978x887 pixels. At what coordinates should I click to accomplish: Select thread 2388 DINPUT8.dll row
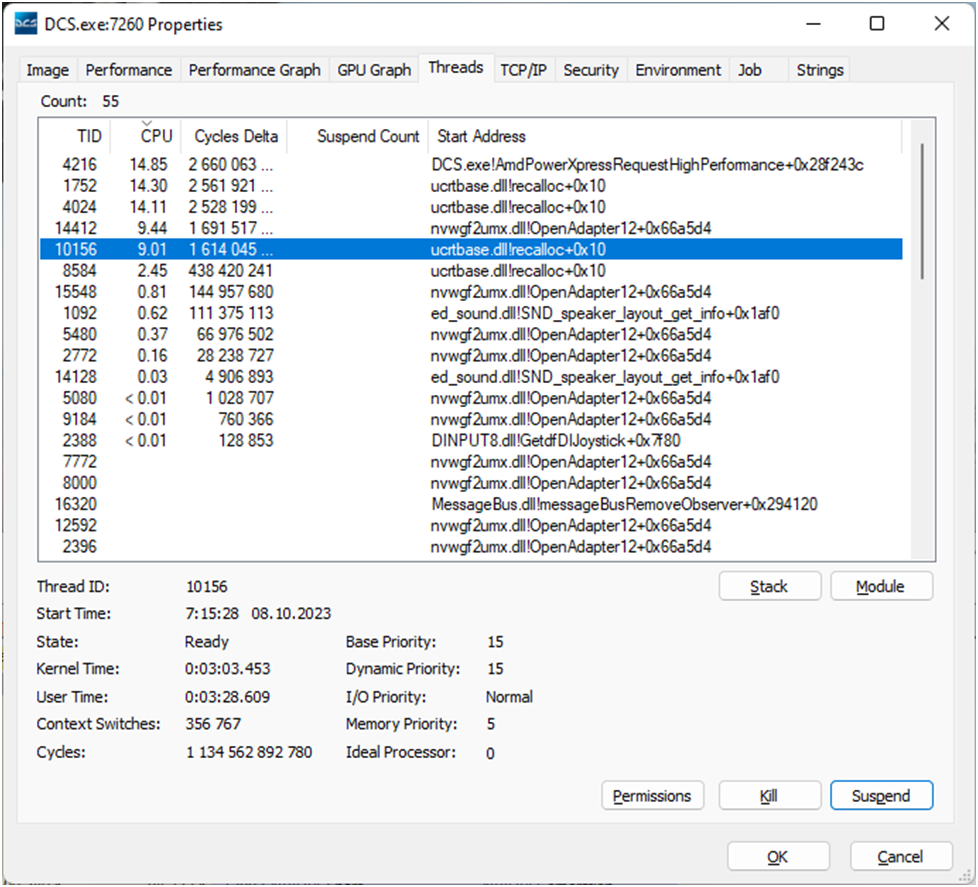(x=471, y=440)
